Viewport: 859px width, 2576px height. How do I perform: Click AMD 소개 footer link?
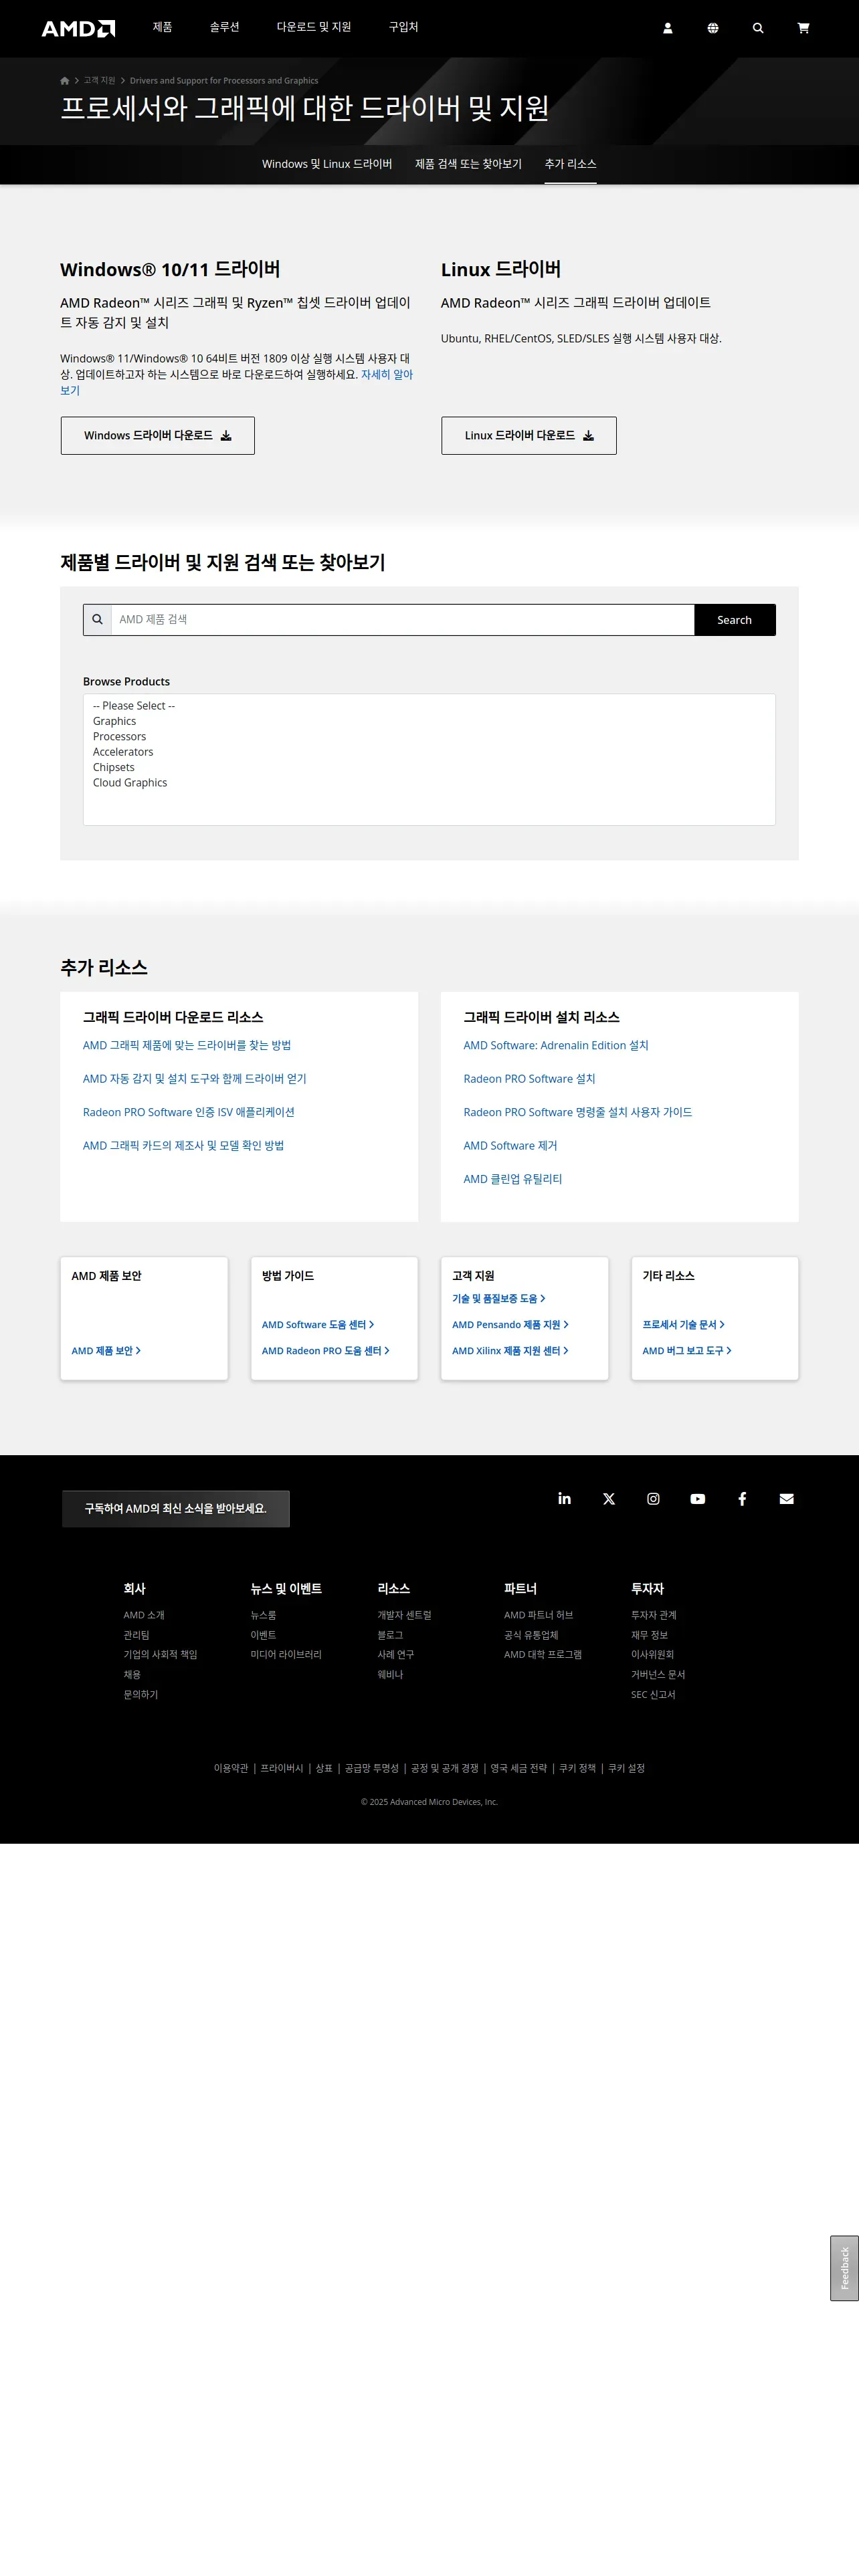tap(144, 1616)
